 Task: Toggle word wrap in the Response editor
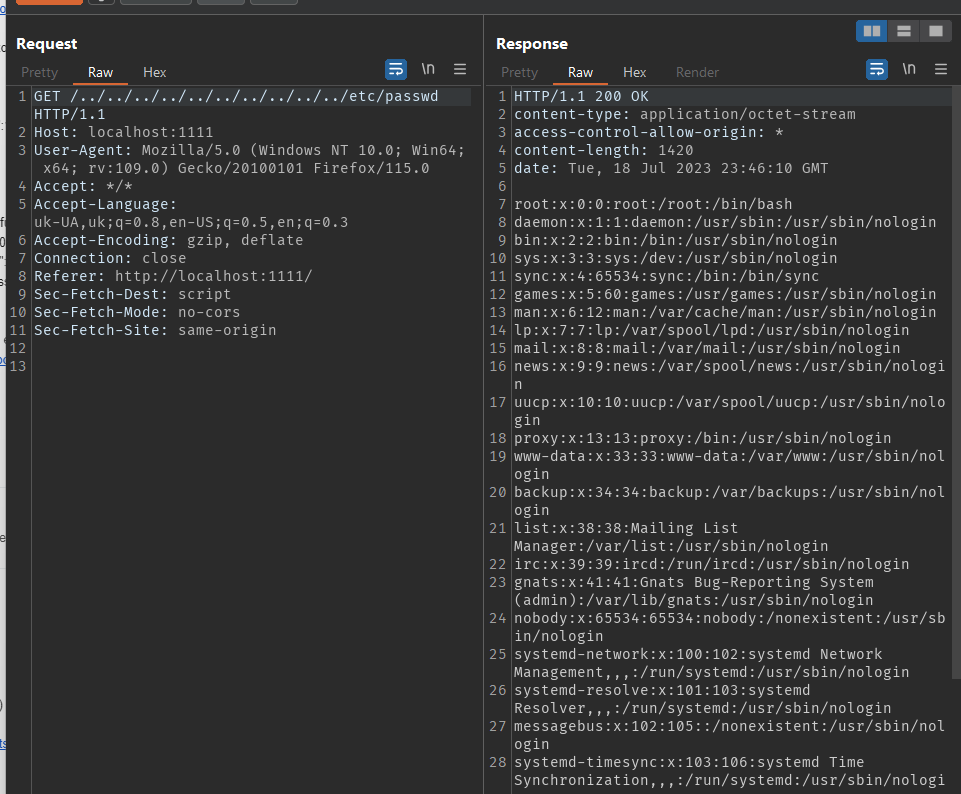[876, 70]
